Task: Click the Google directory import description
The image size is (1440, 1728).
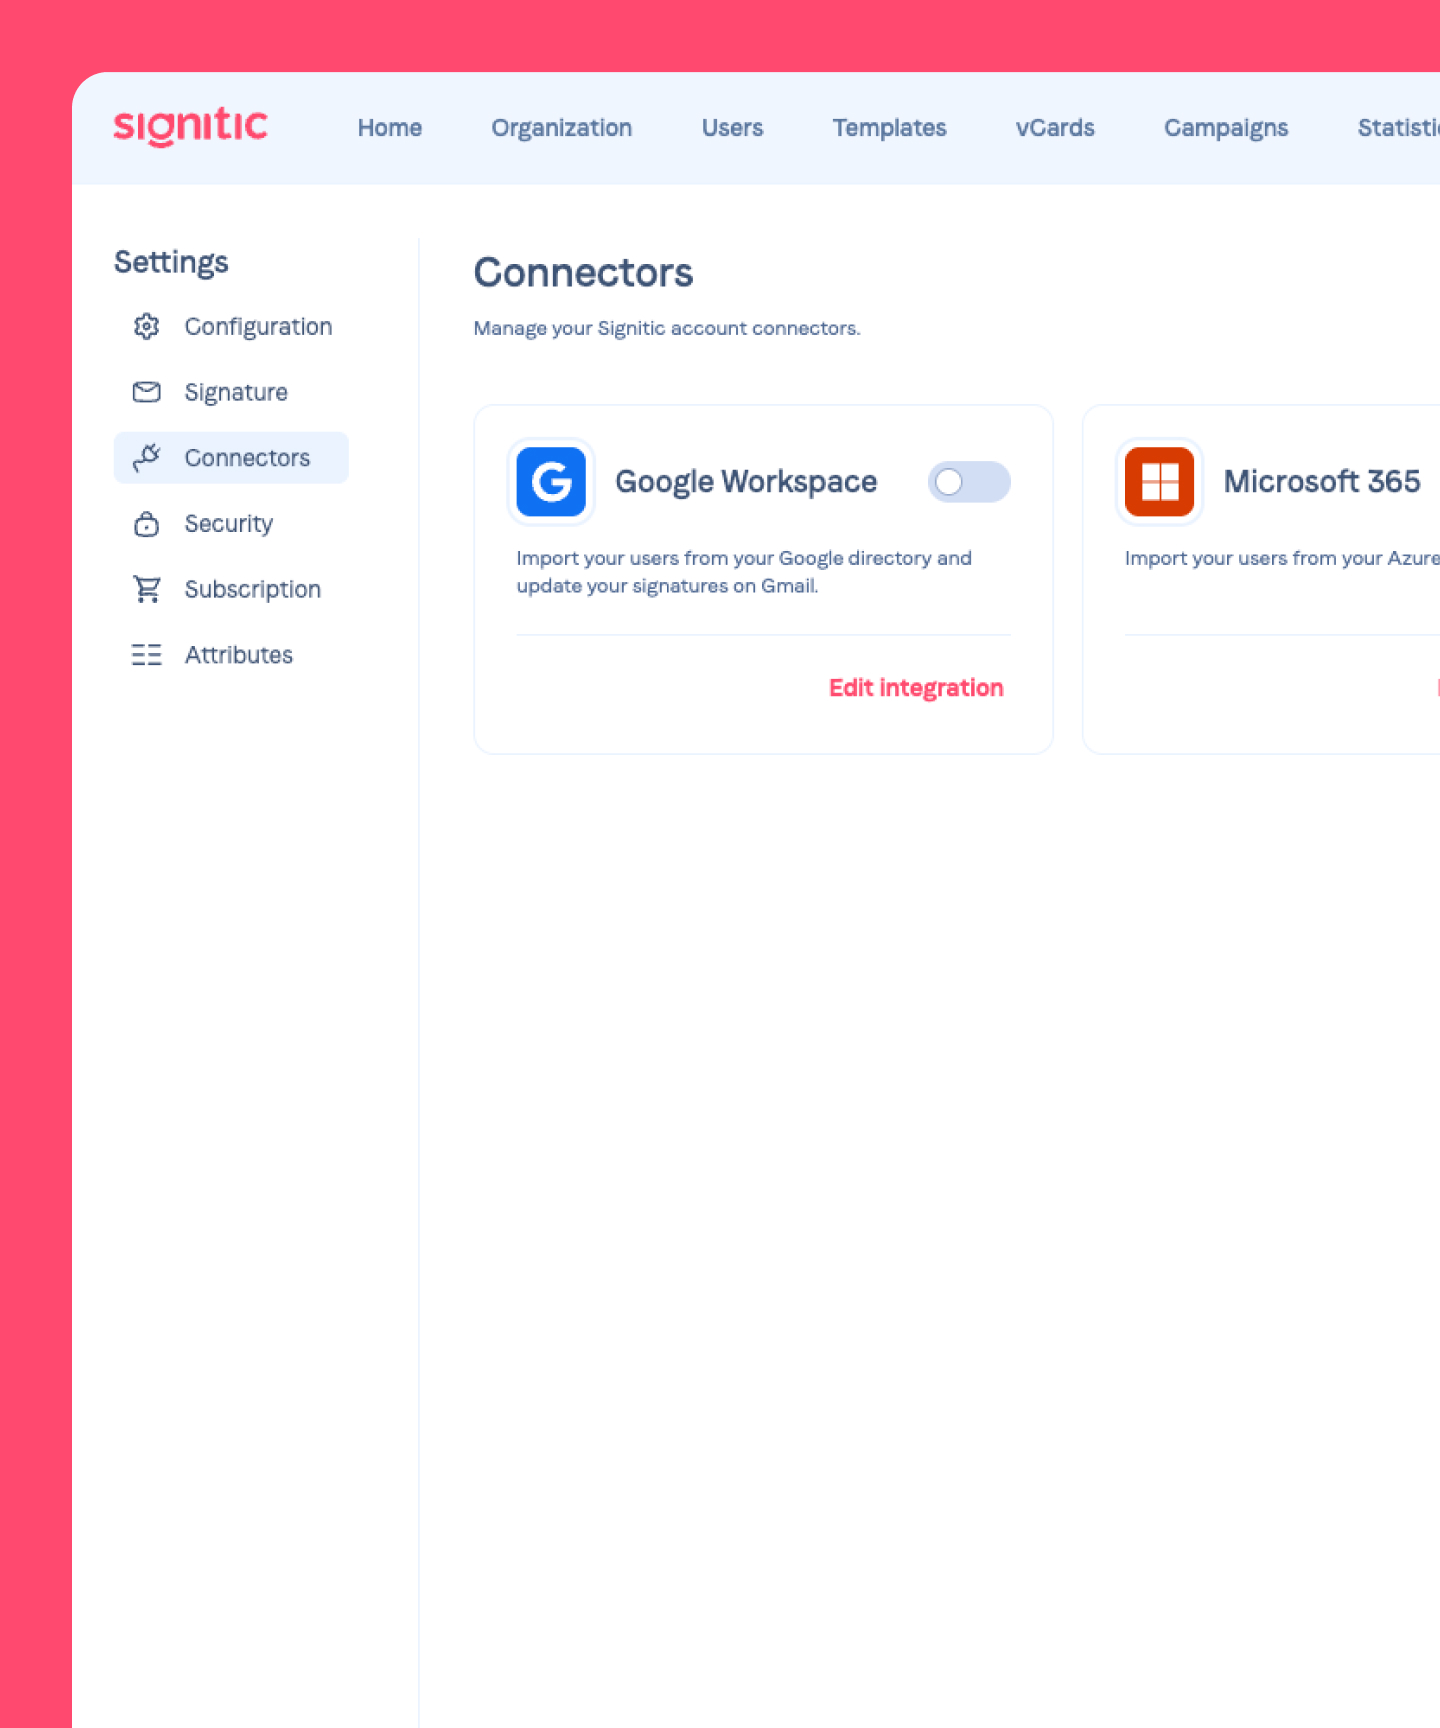Action: click(744, 572)
